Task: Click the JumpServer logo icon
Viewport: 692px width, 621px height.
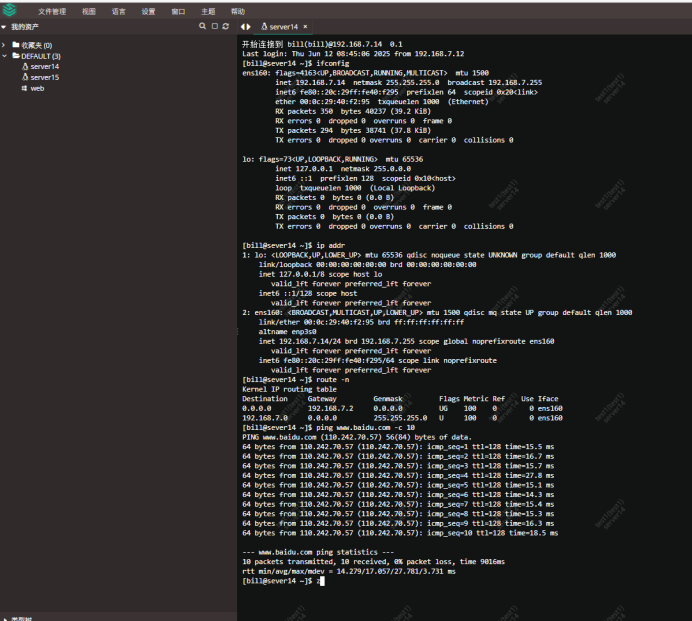Action: point(12,11)
